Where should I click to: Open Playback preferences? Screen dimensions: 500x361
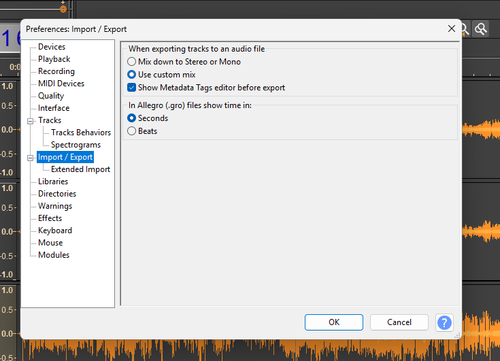[54, 59]
